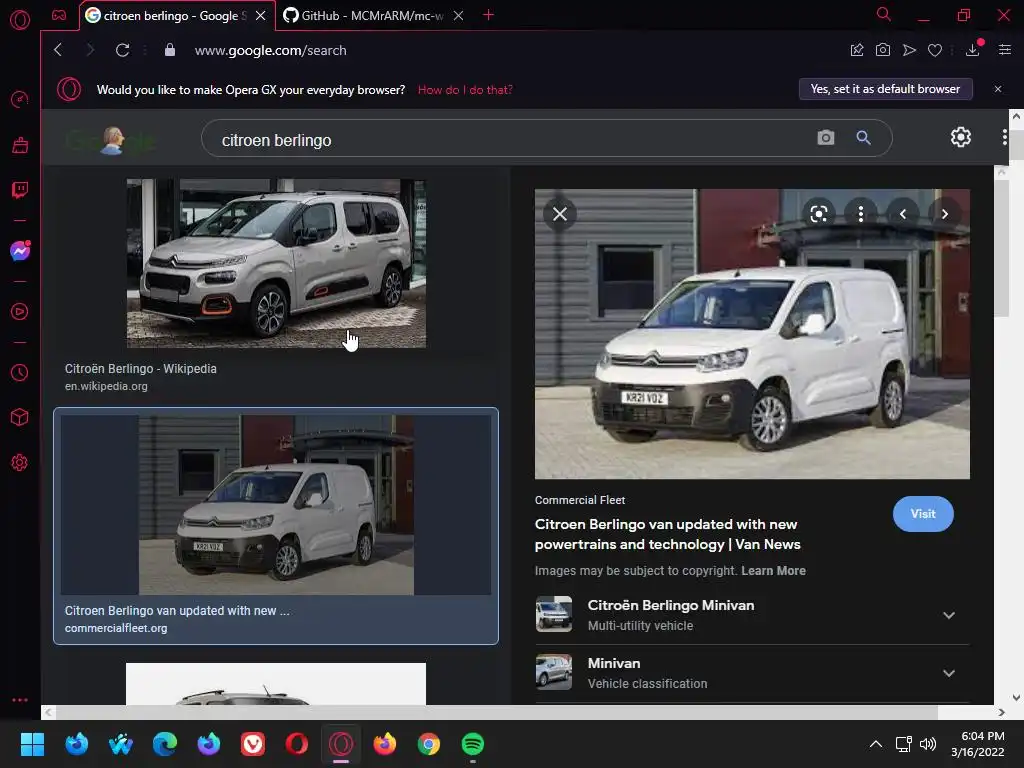
Task: Open the Windows Start menu
Action: click(32, 744)
